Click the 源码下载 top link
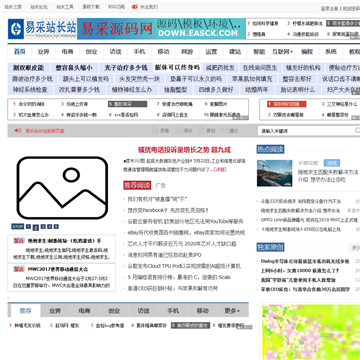Viewport: 360px width, 360px height. [91, 7]
